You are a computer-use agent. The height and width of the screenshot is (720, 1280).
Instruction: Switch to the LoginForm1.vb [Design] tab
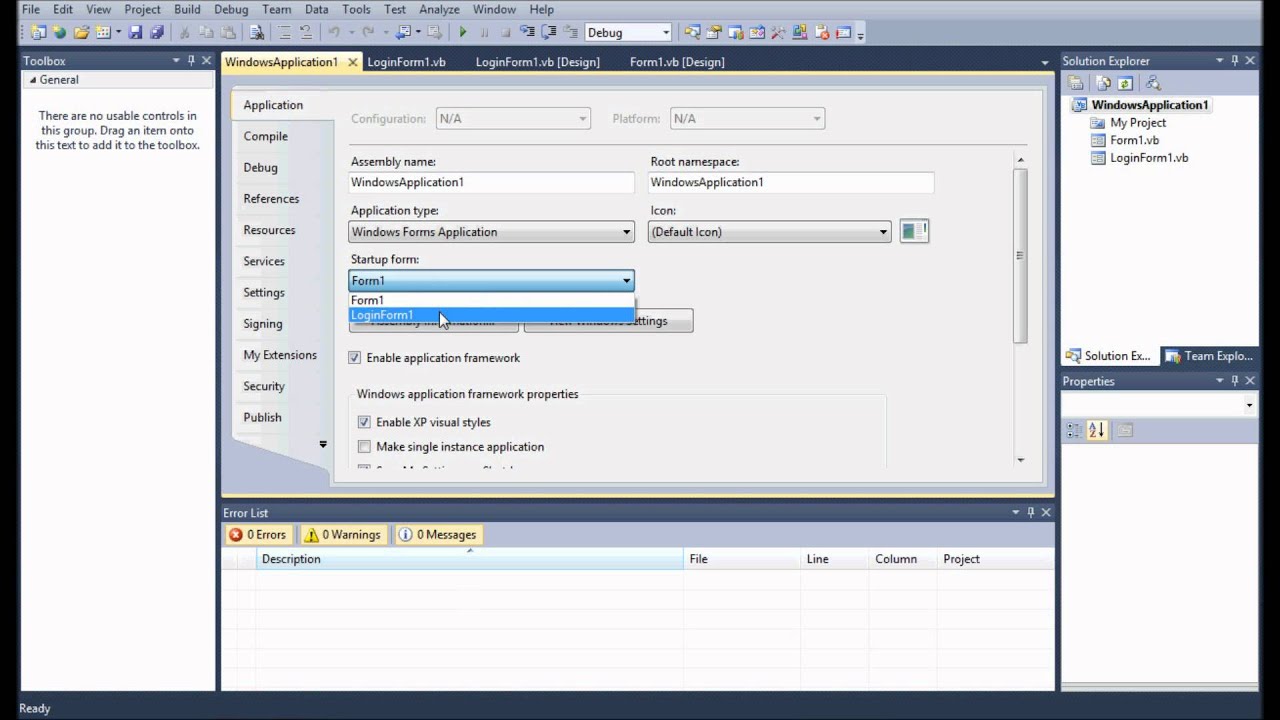point(537,62)
